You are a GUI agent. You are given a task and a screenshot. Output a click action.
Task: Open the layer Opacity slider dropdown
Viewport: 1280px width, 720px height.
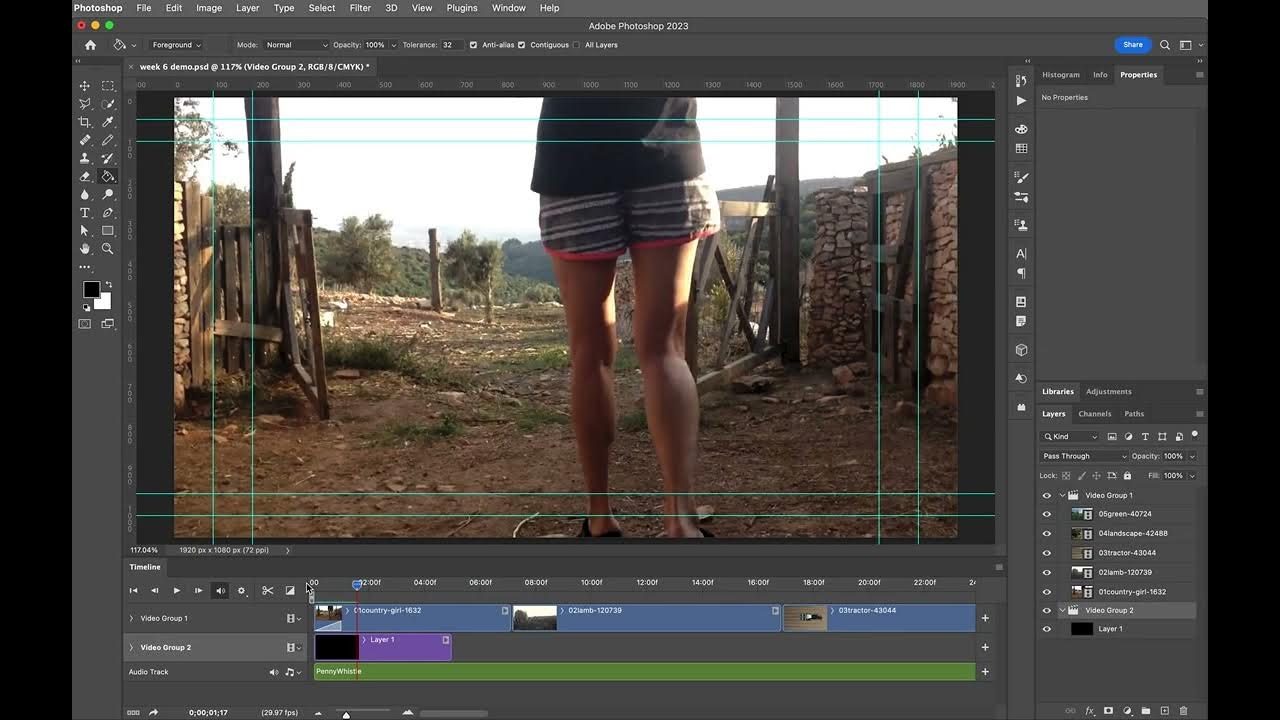[1192, 456]
